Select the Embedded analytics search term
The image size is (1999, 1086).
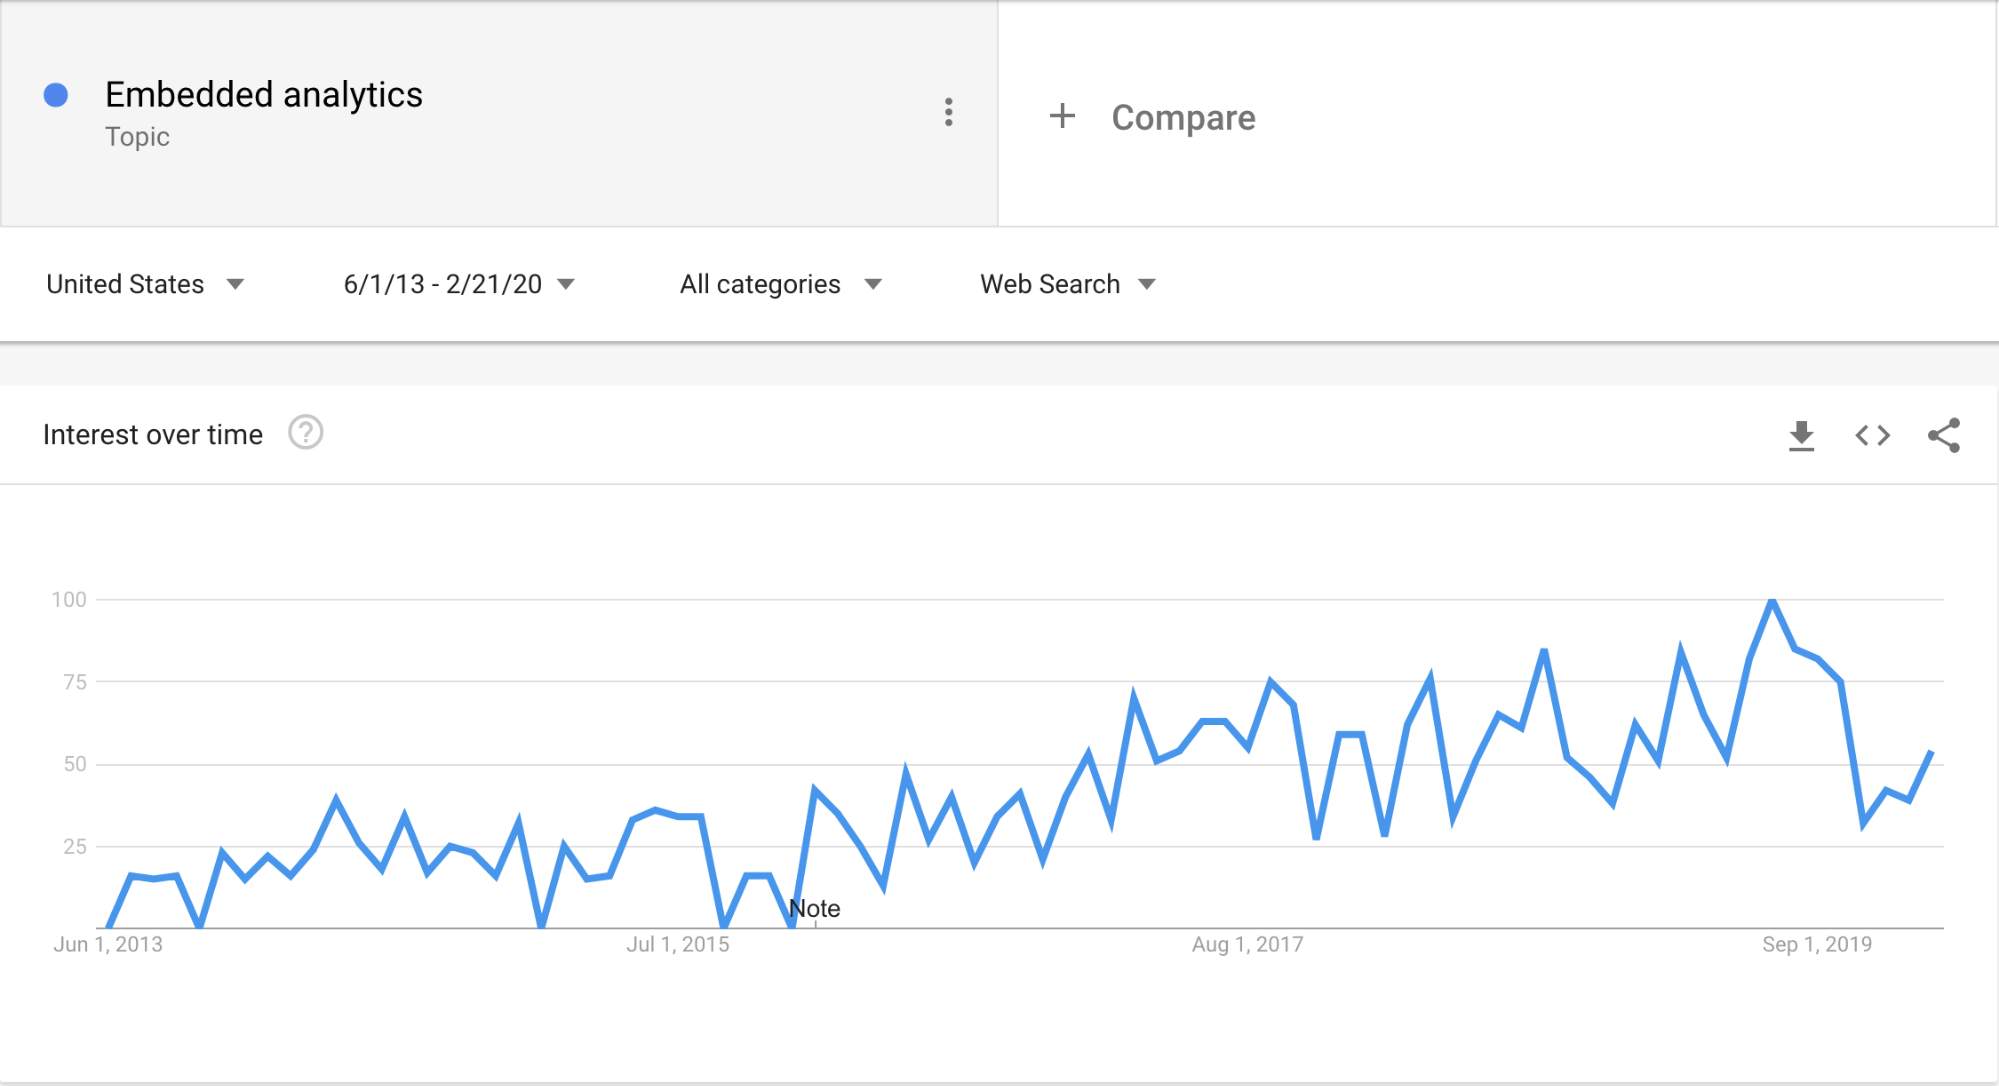click(x=264, y=94)
